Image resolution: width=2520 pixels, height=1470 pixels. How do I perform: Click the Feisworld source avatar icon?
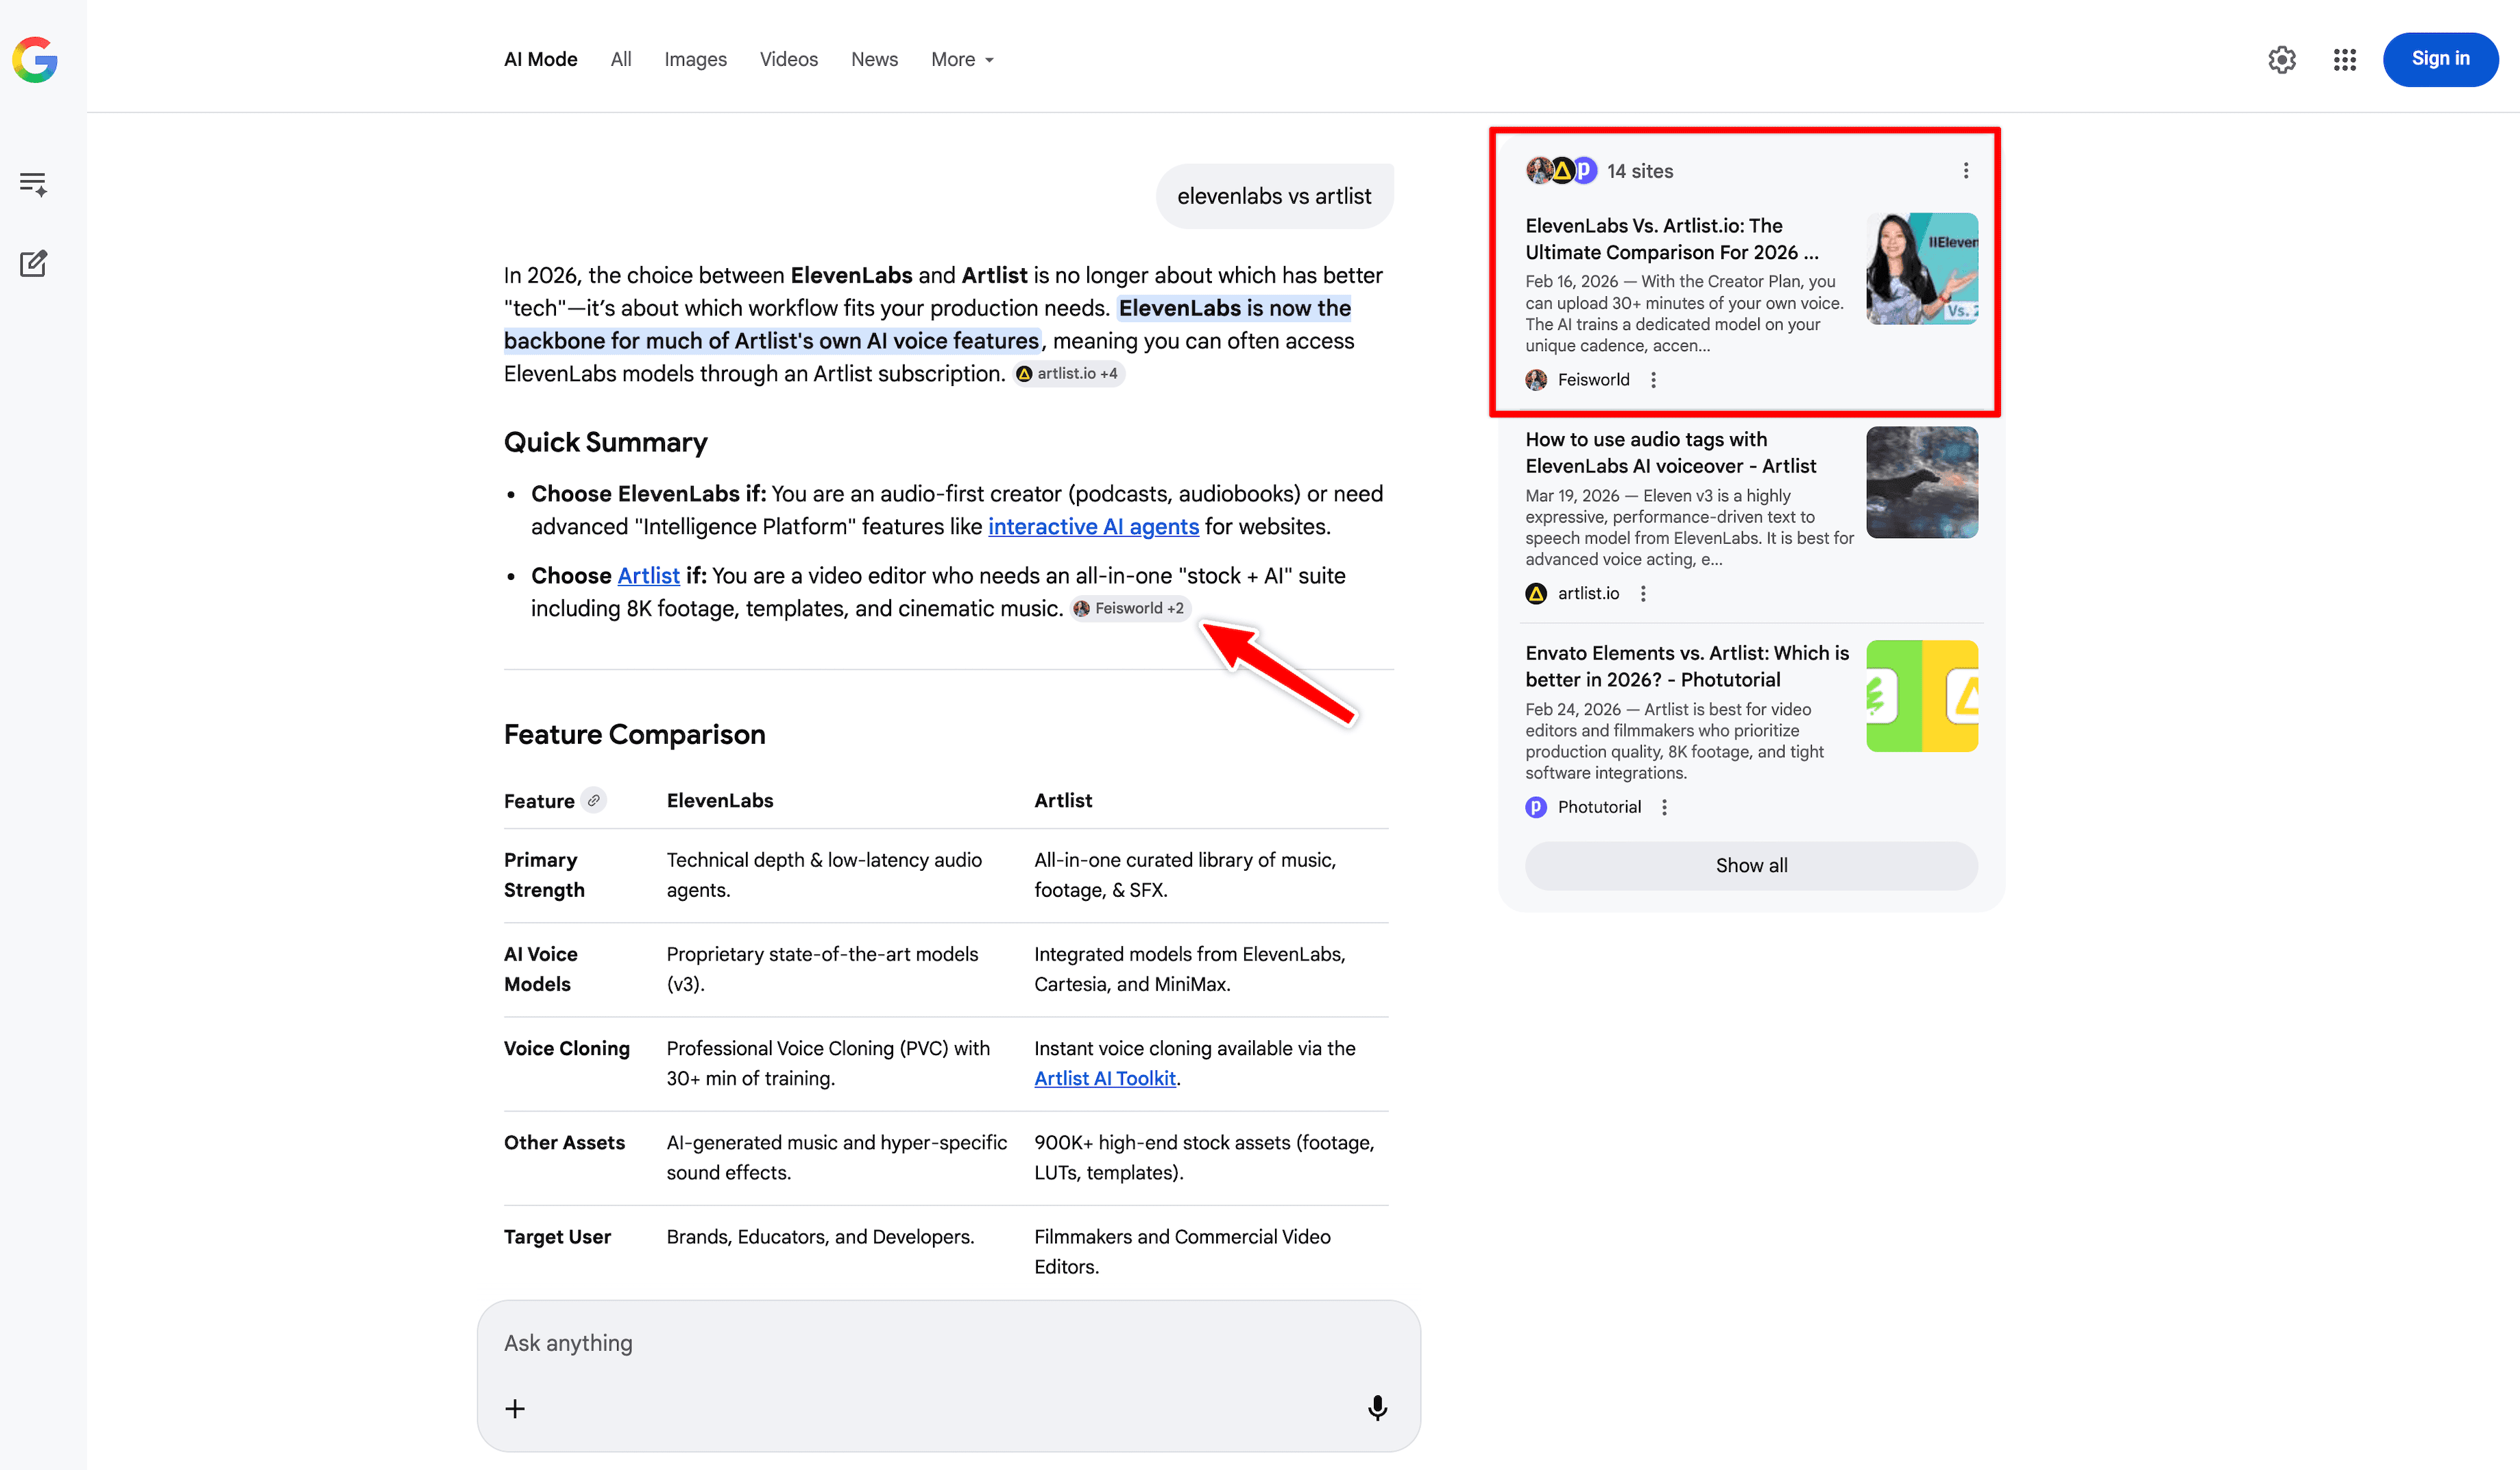pyautogui.click(x=1536, y=380)
